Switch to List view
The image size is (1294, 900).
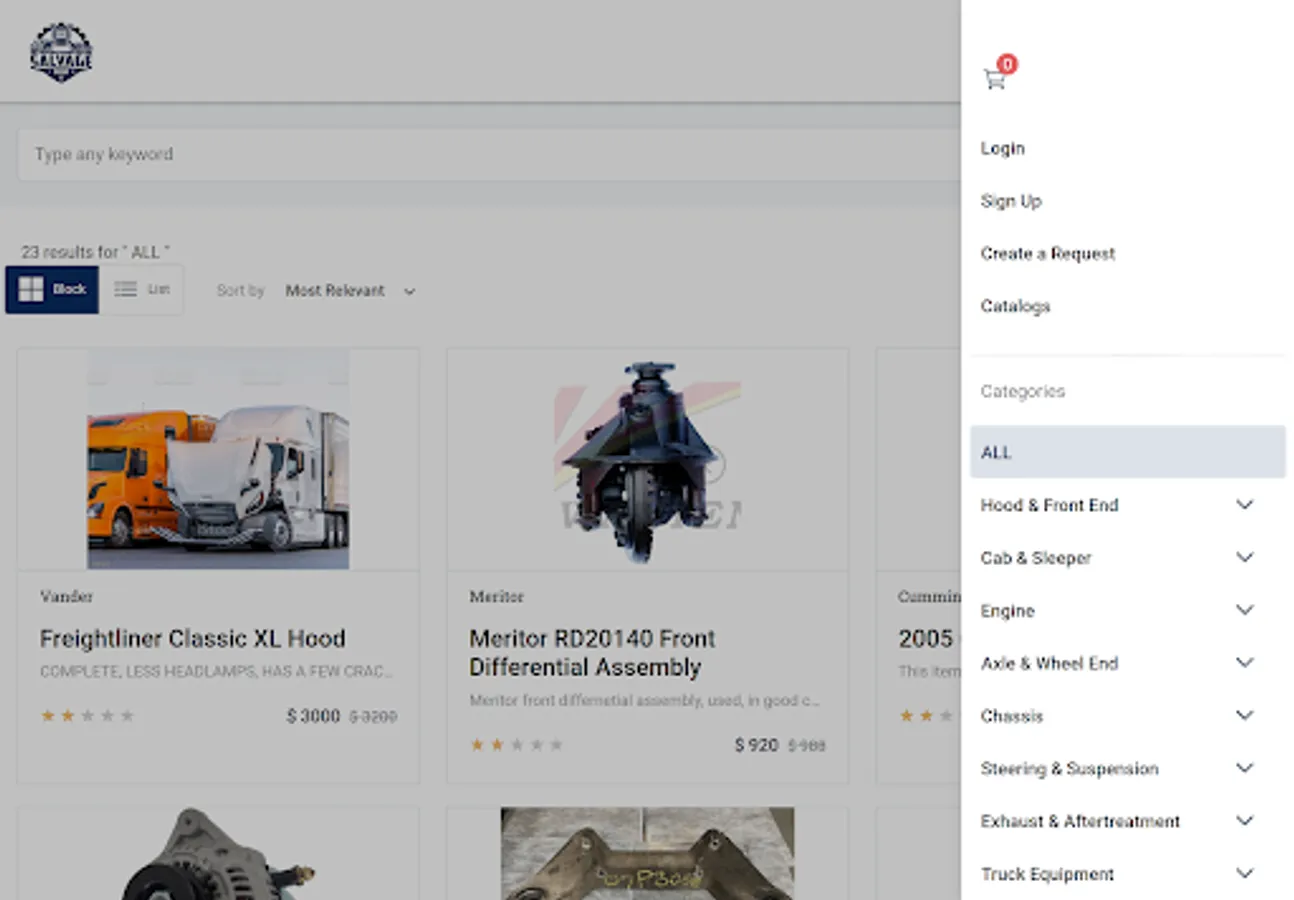[141, 290]
